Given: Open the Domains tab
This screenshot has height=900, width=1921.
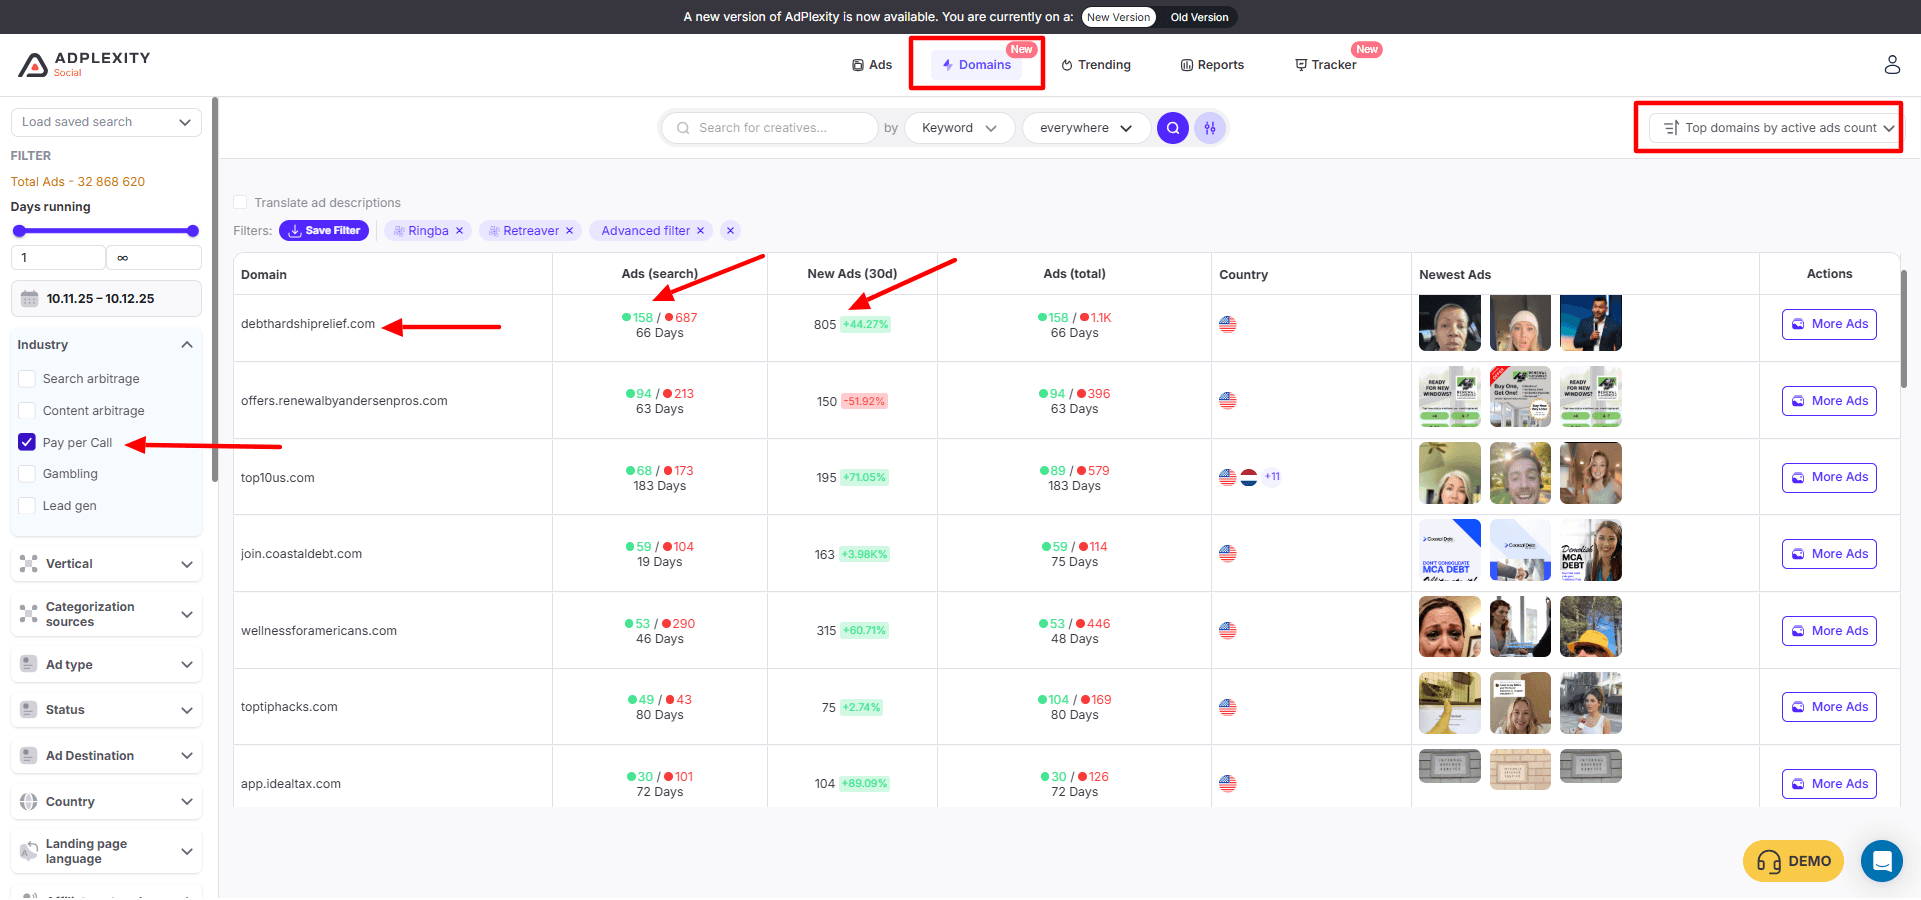Looking at the screenshot, I should 976,65.
